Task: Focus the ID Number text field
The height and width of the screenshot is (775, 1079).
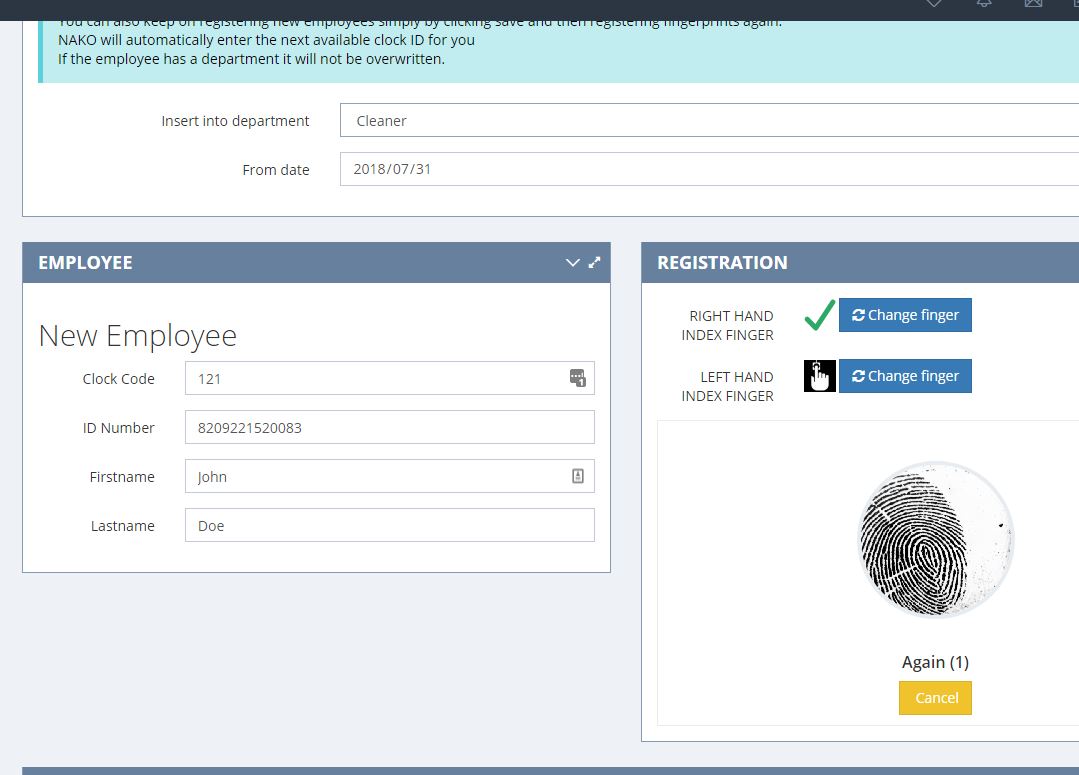Action: point(389,427)
